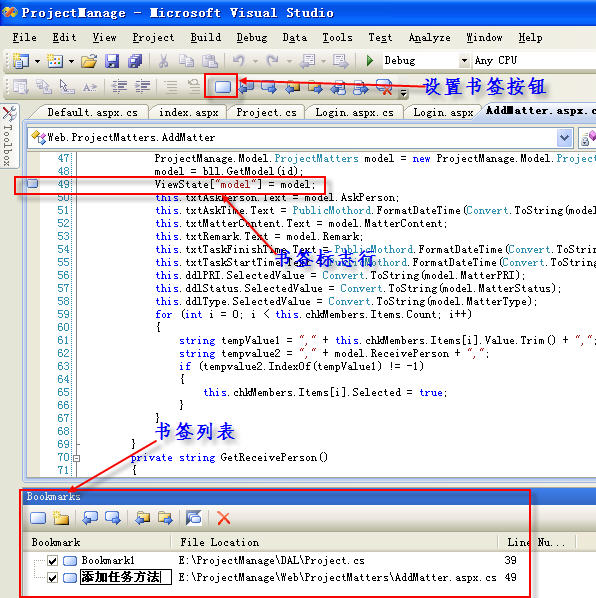Open the Analyze menu
596x598 pixels.
pyautogui.click(x=429, y=37)
